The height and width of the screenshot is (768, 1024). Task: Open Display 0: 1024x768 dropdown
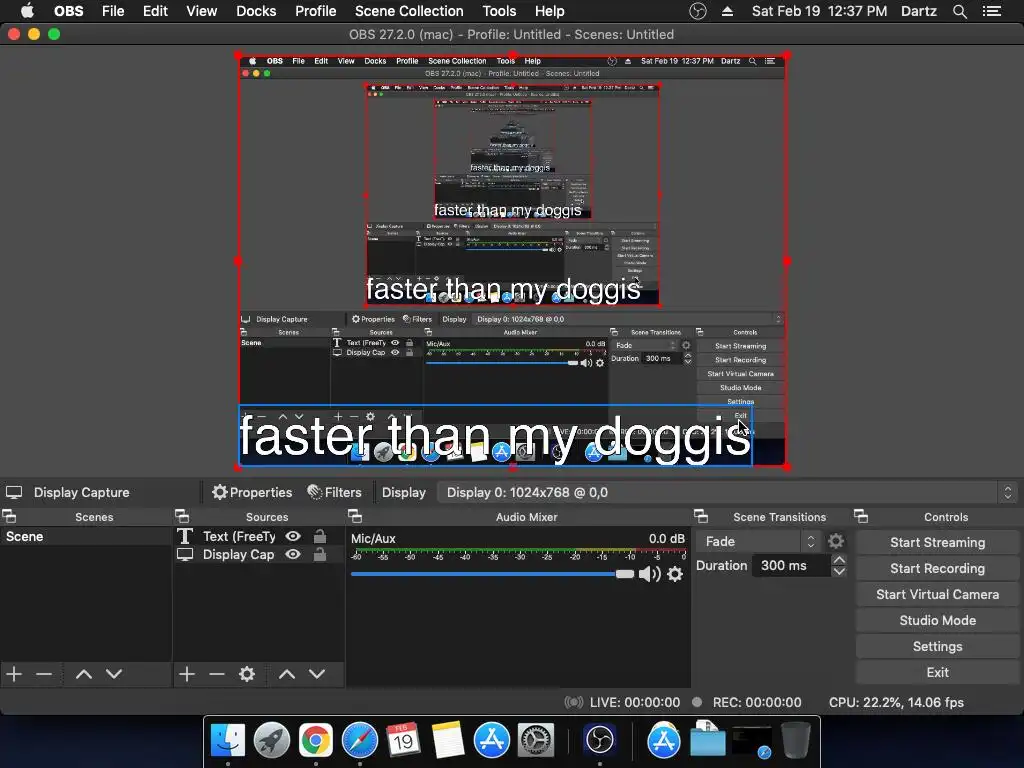tap(726, 492)
